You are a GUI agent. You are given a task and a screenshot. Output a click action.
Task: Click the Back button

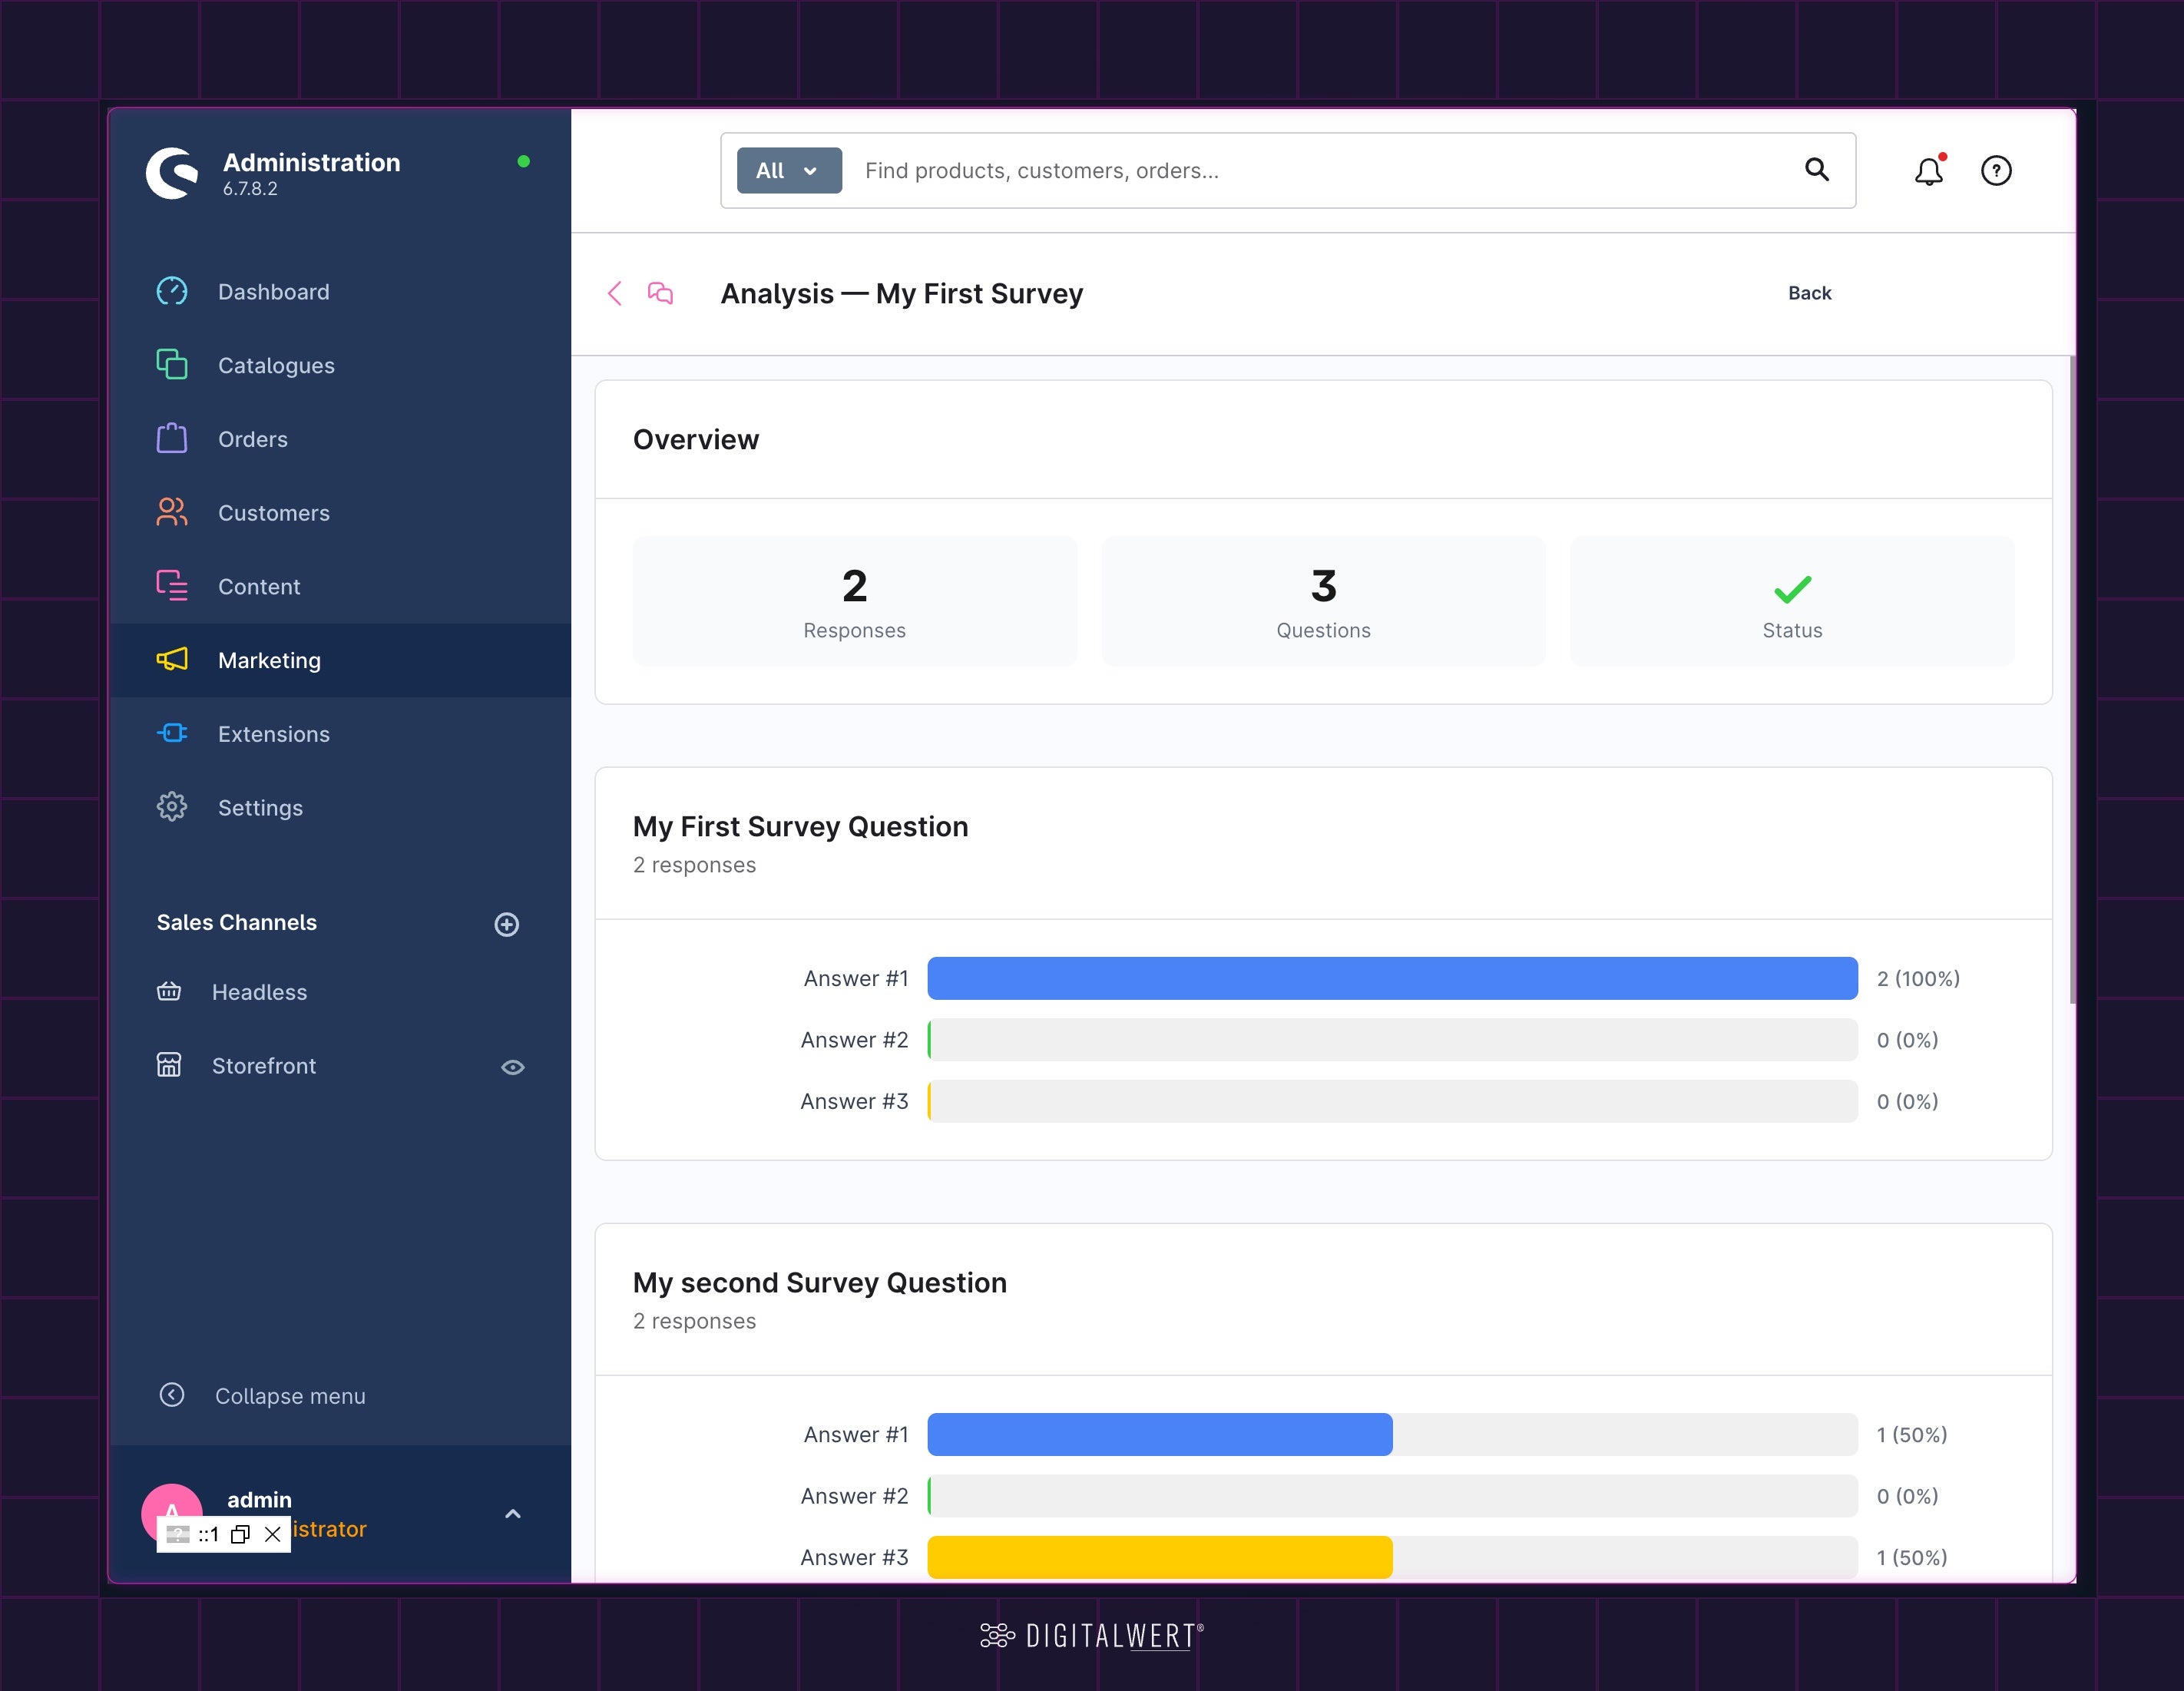click(x=1809, y=293)
